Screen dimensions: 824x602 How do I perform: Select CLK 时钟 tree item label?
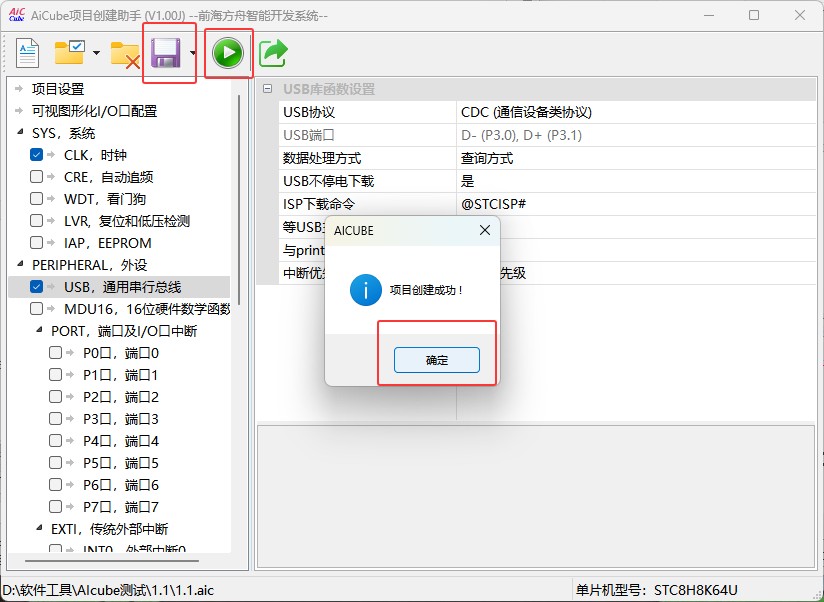pos(95,155)
